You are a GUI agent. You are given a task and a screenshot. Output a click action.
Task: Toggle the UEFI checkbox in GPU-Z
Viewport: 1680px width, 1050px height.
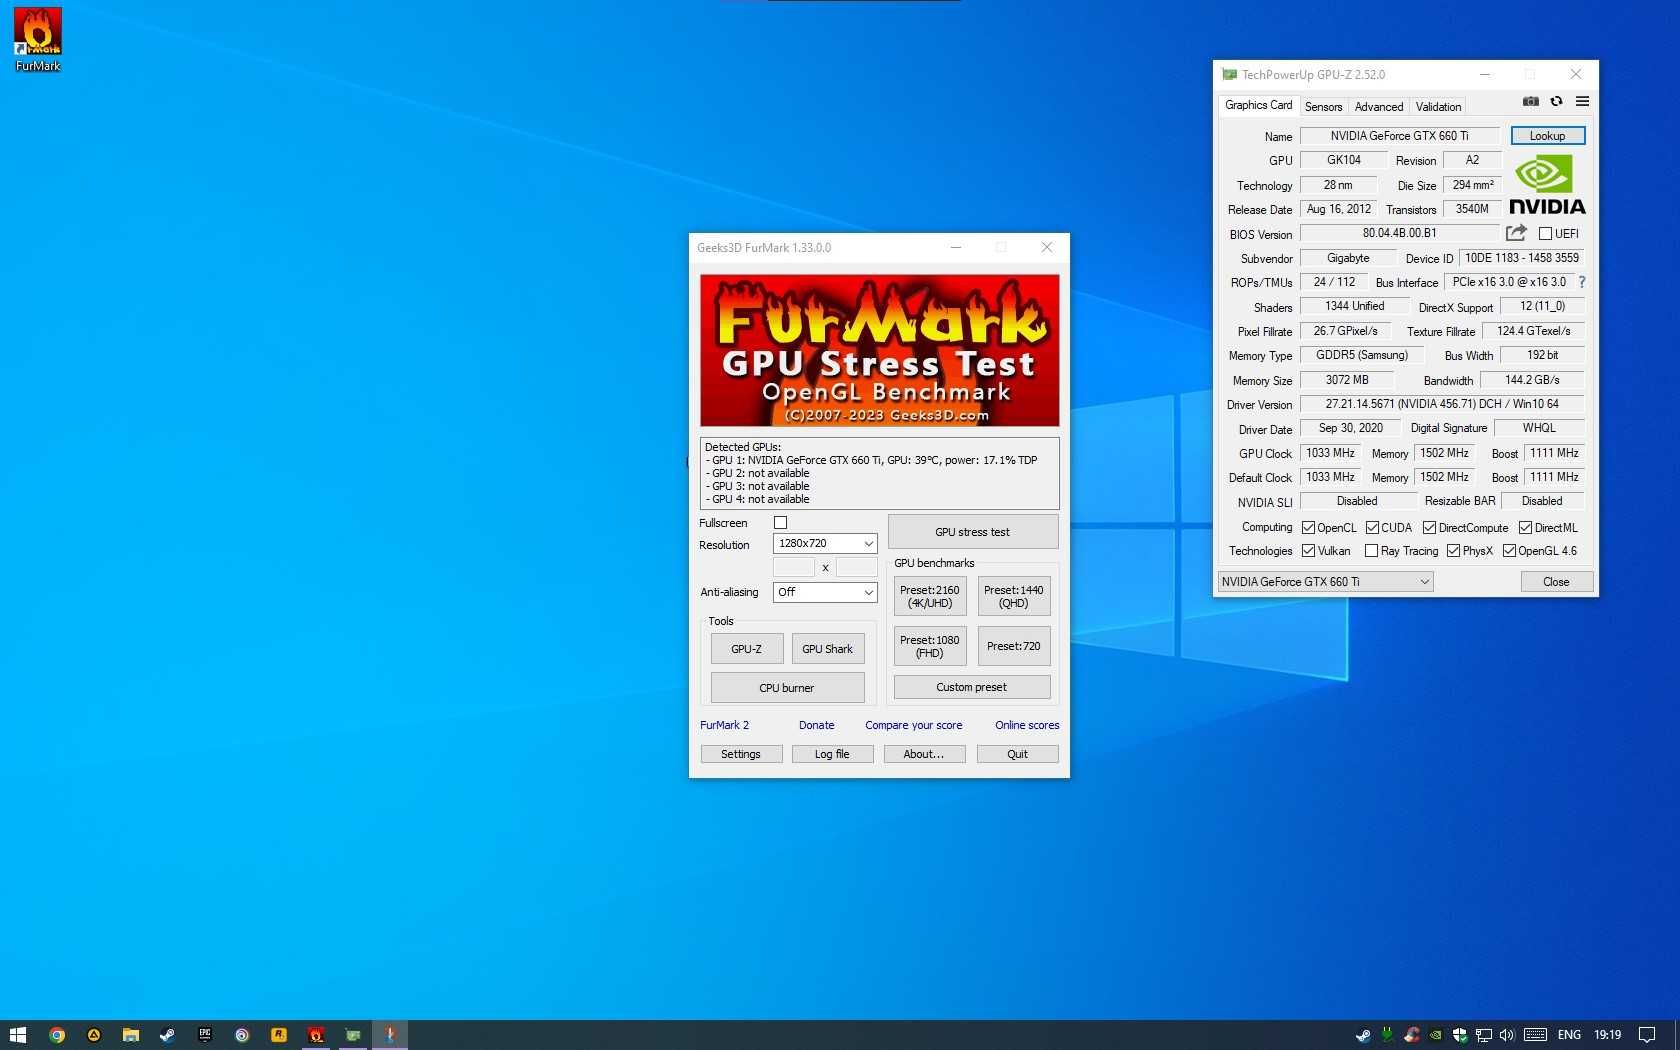(x=1545, y=234)
